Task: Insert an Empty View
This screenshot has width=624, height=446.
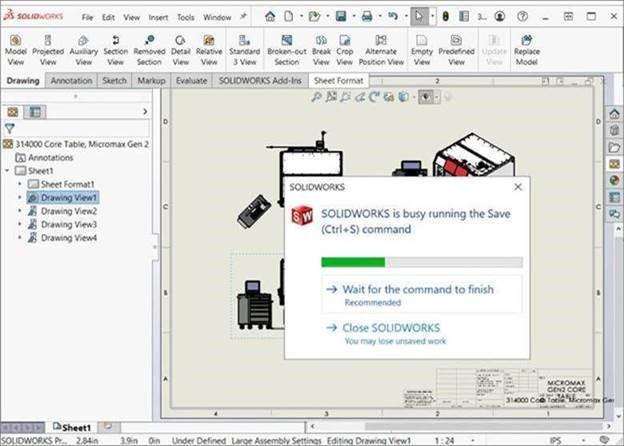Action: 422,50
